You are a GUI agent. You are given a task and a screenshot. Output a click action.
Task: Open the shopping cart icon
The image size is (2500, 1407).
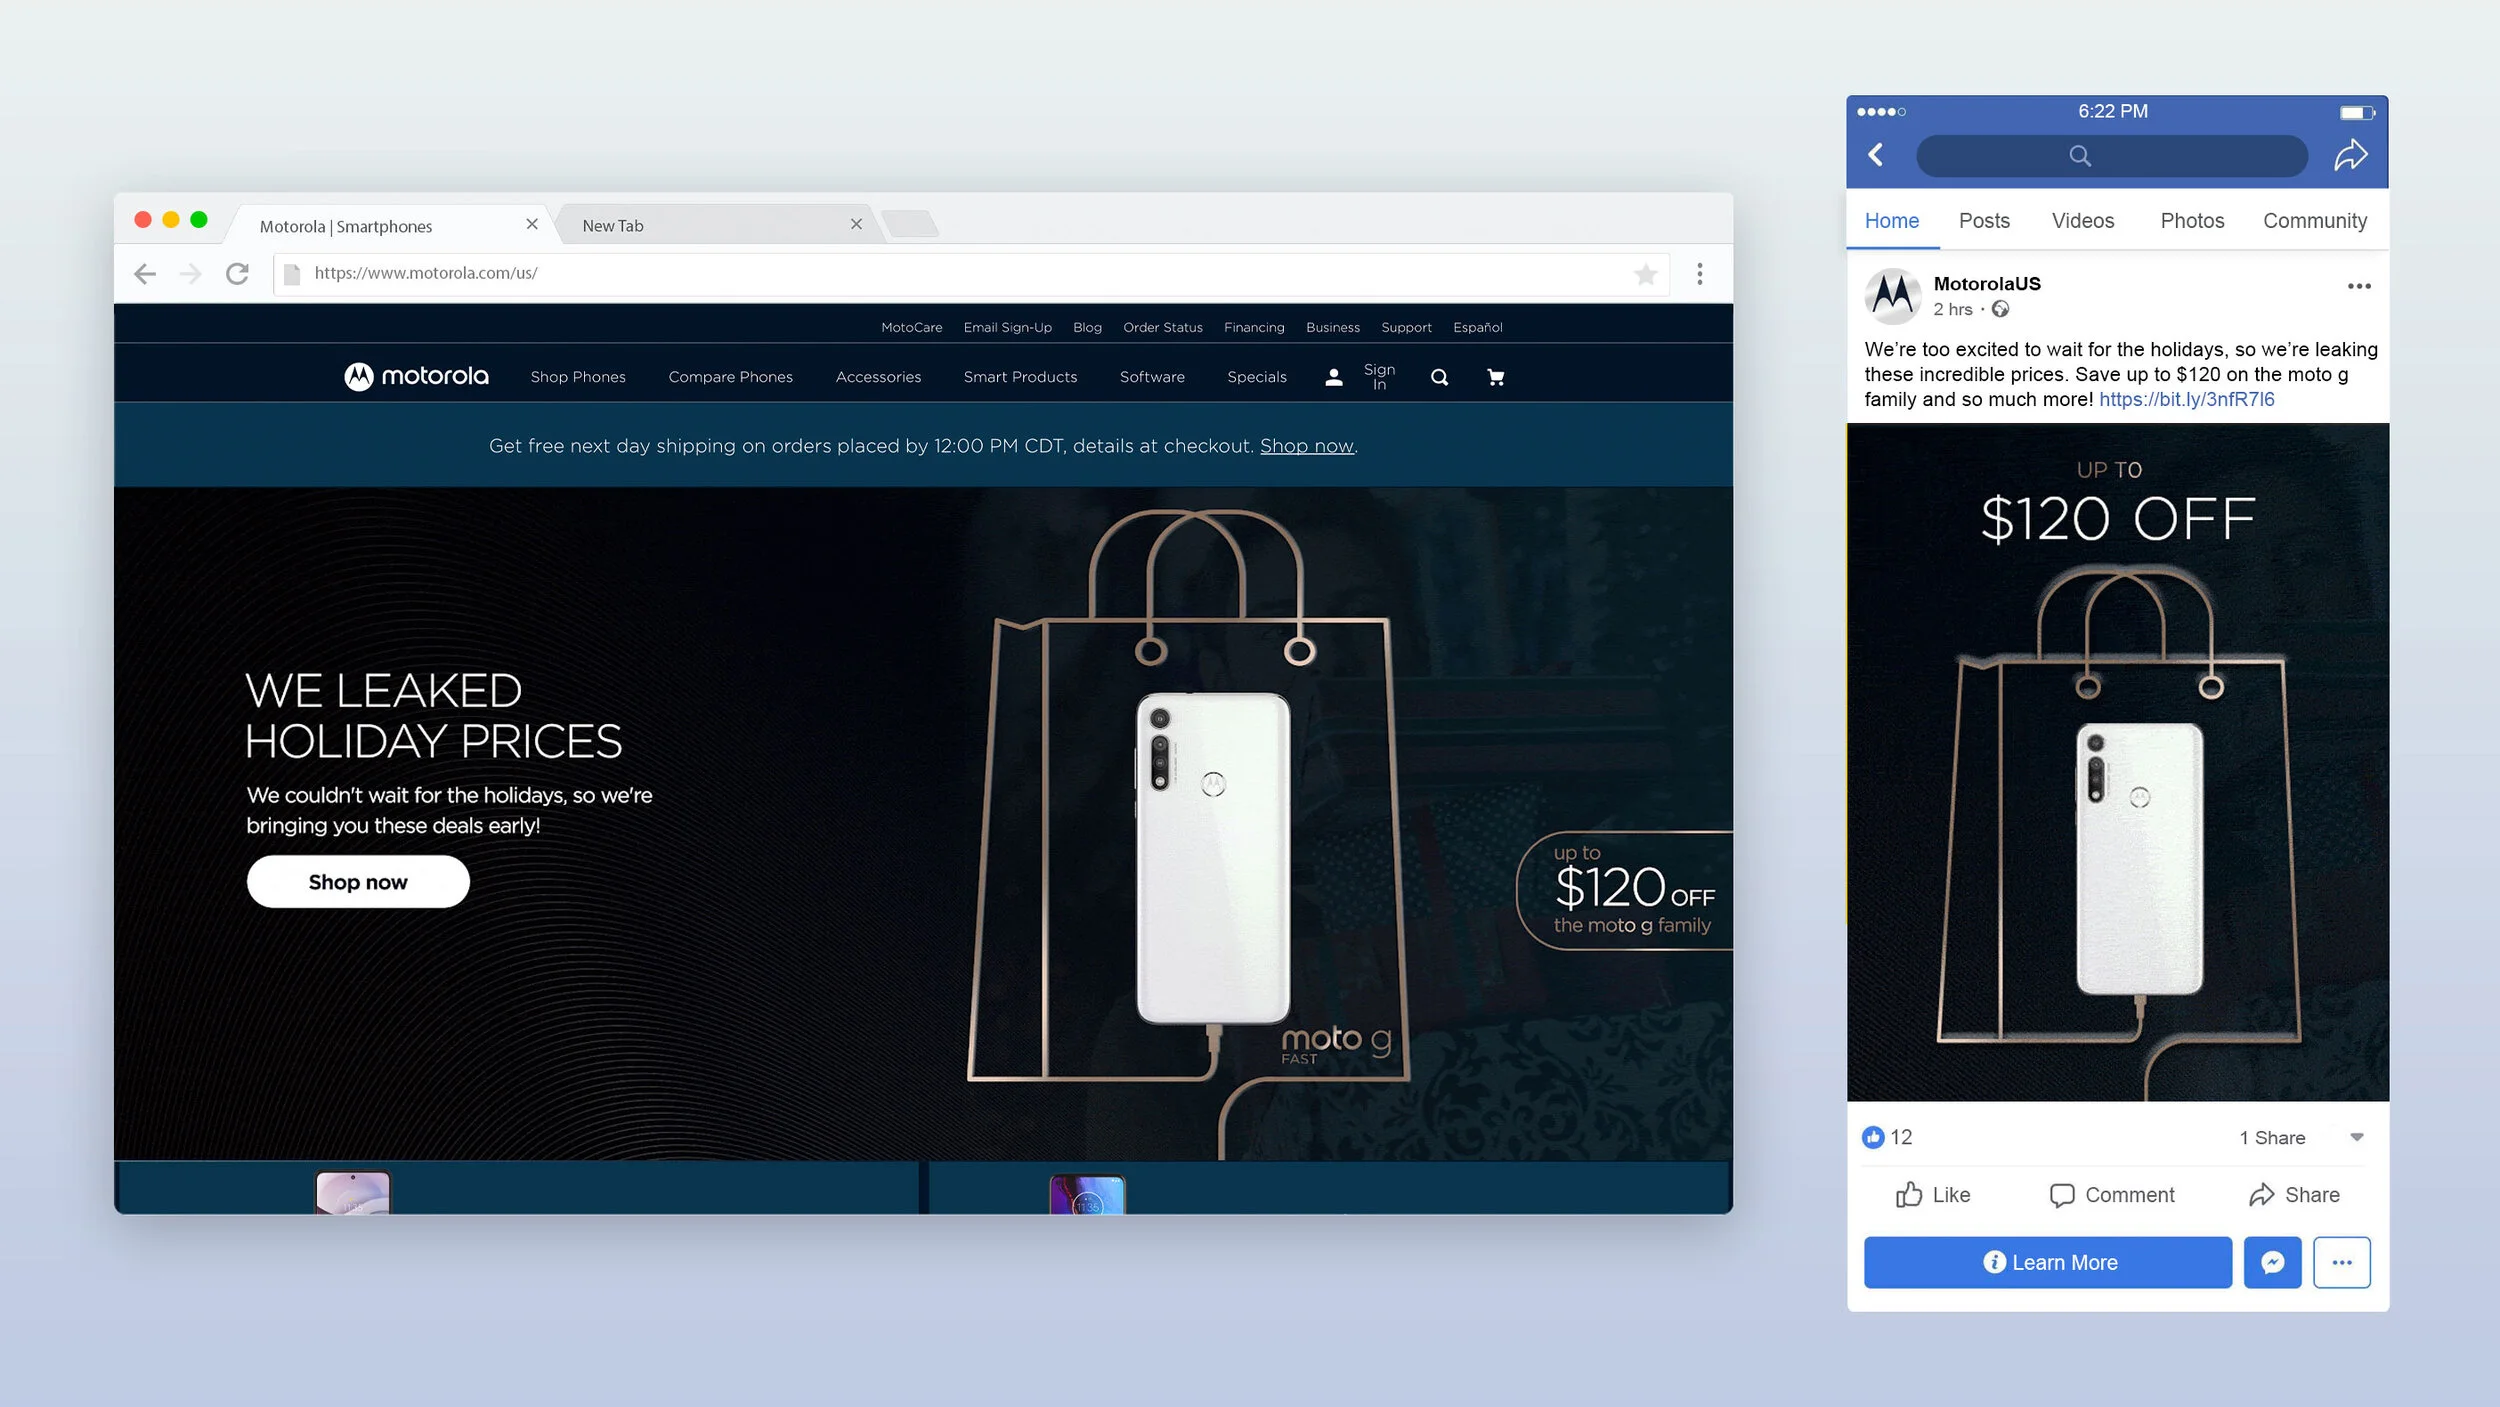pos(1495,377)
